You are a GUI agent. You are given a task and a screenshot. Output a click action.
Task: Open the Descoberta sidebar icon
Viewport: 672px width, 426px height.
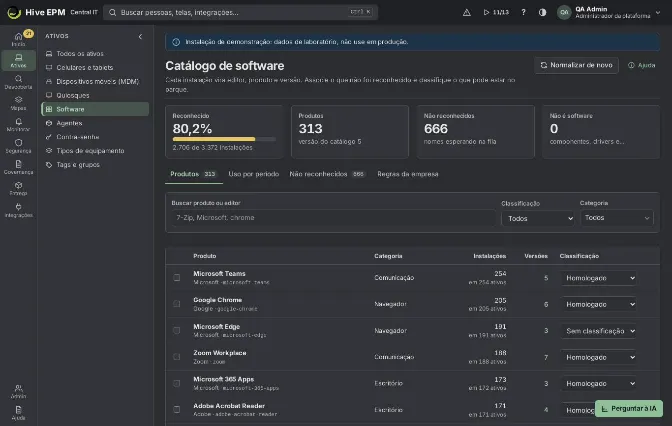coord(18,82)
